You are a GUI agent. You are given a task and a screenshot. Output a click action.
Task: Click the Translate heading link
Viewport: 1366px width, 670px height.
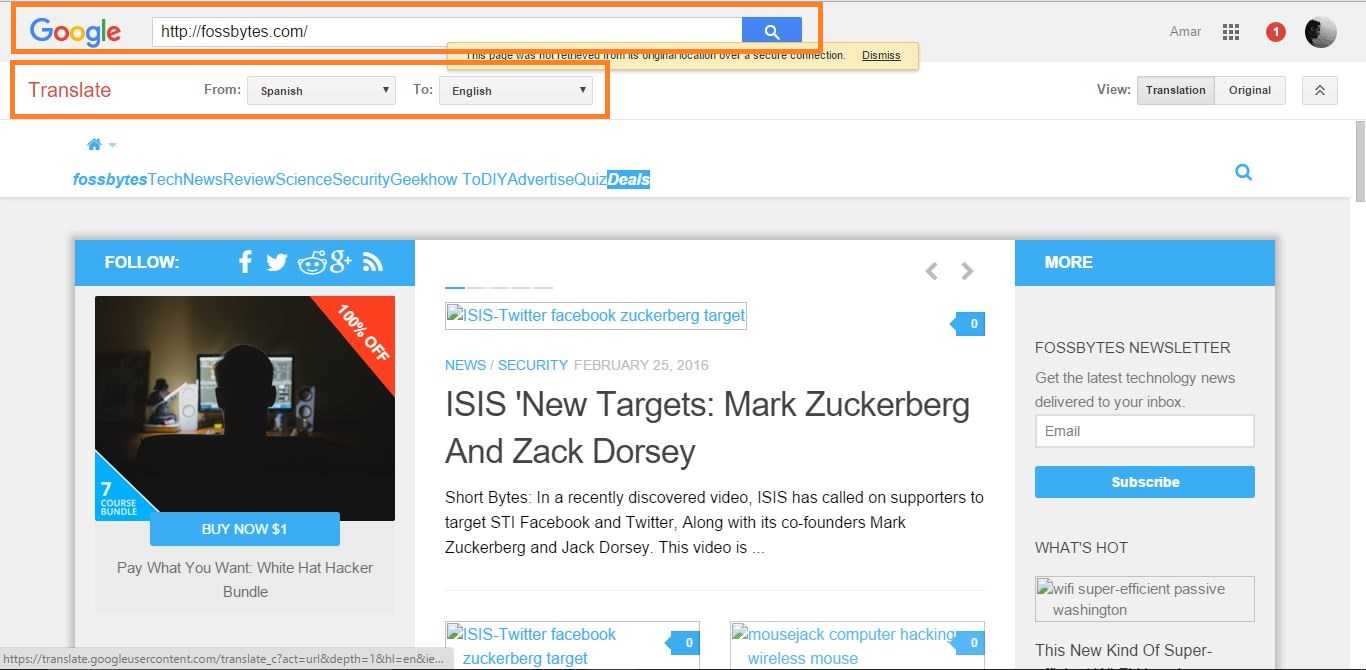70,90
